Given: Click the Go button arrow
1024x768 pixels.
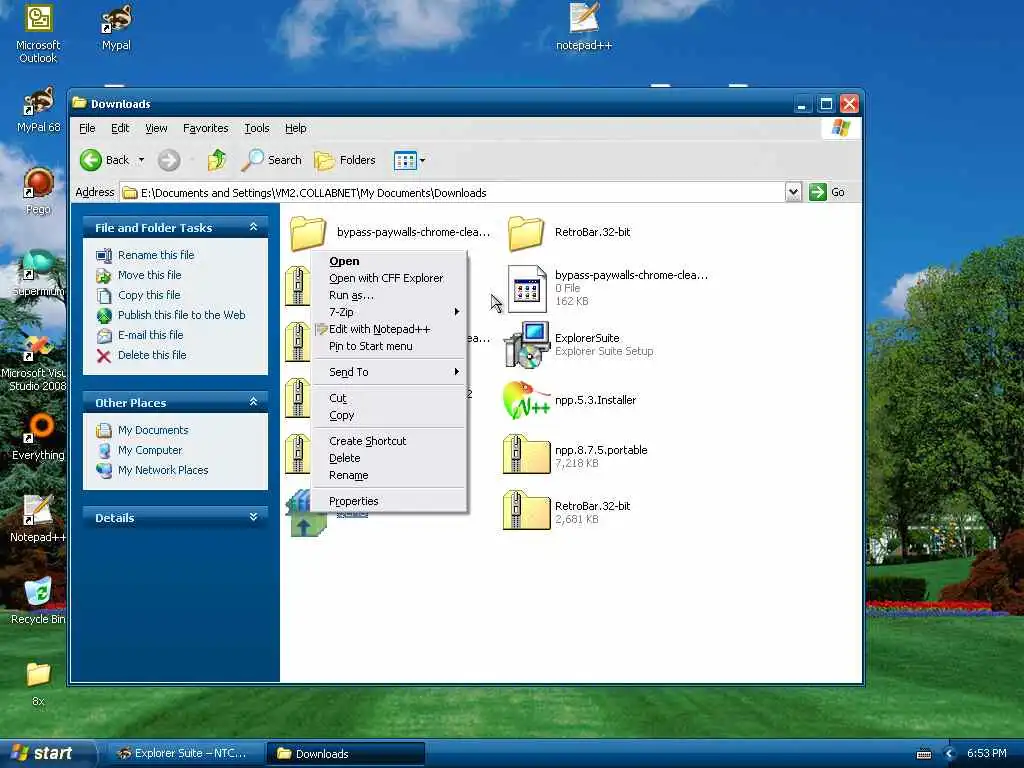Looking at the screenshot, I should coord(818,192).
